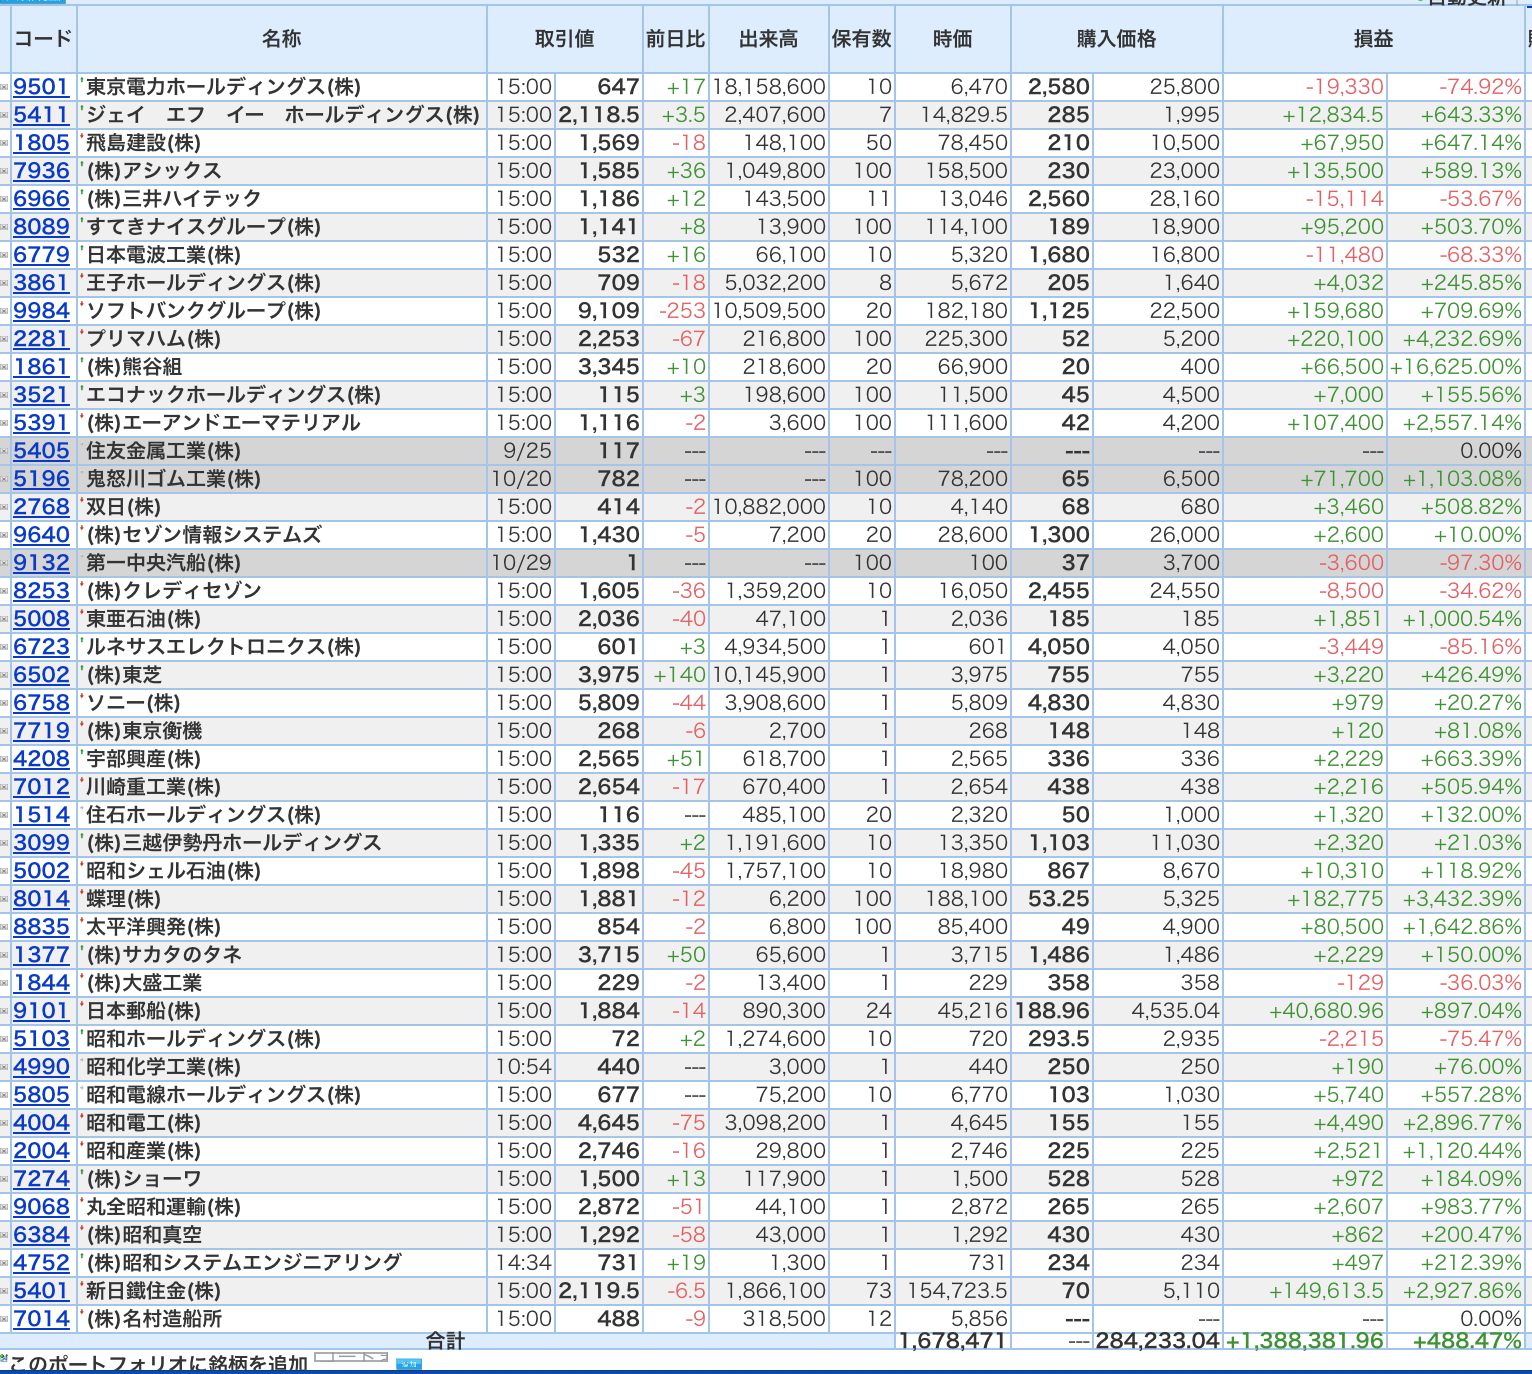Focus the add-stock code input field
The width and height of the screenshot is (1532, 1374).
(x=351, y=1358)
